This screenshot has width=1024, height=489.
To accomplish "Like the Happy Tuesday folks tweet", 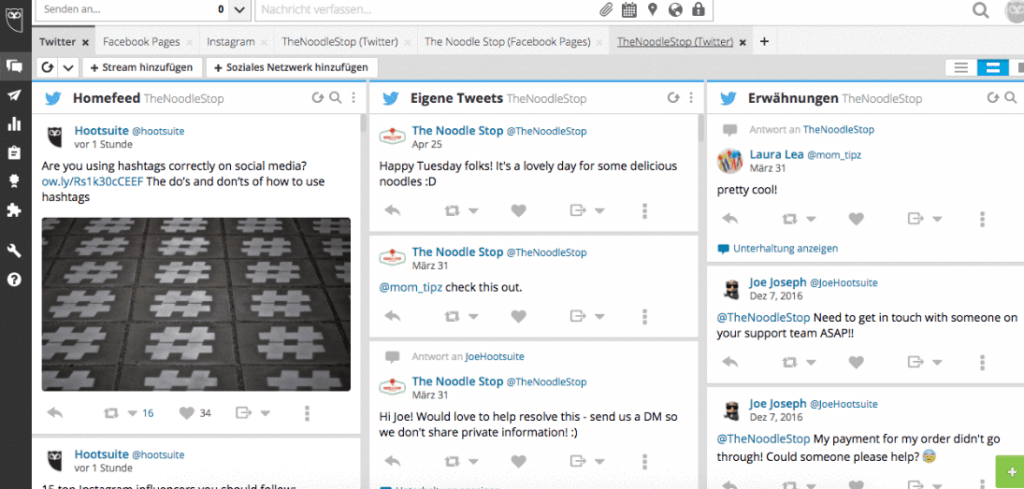I will [x=519, y=210].
